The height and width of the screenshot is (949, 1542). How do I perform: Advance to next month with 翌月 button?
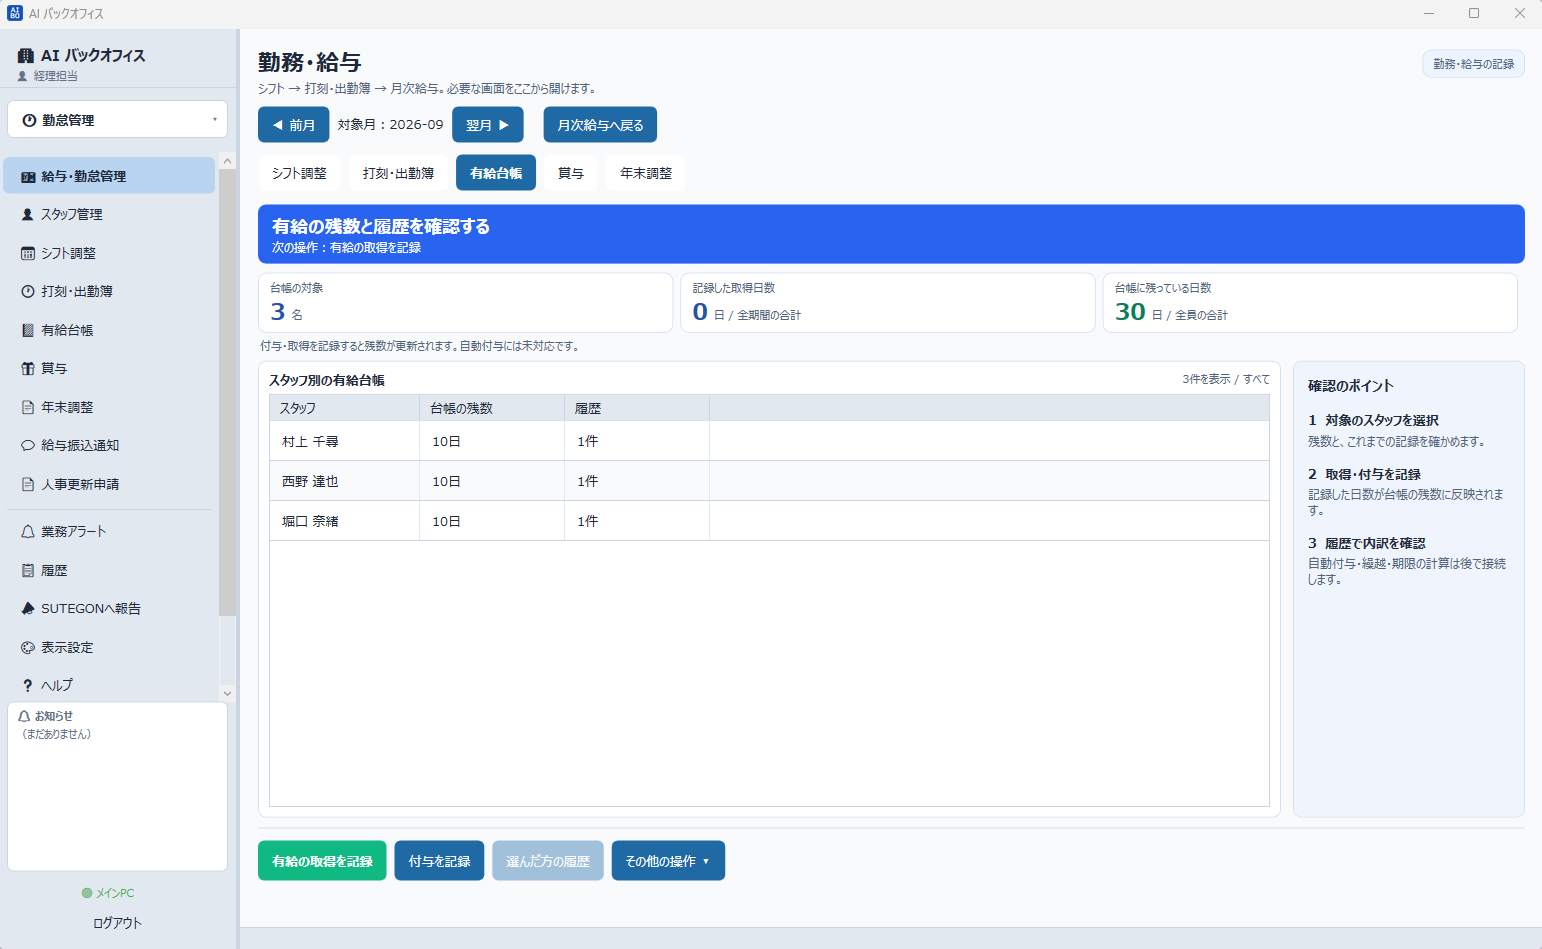coord(488,125)
